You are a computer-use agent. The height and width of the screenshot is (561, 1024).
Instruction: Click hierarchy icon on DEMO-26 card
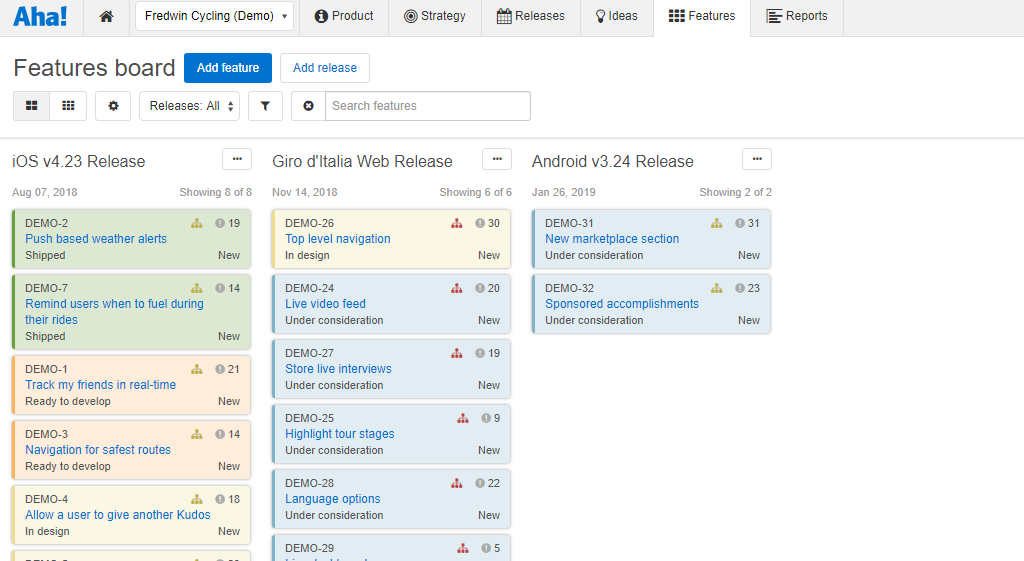457,224
